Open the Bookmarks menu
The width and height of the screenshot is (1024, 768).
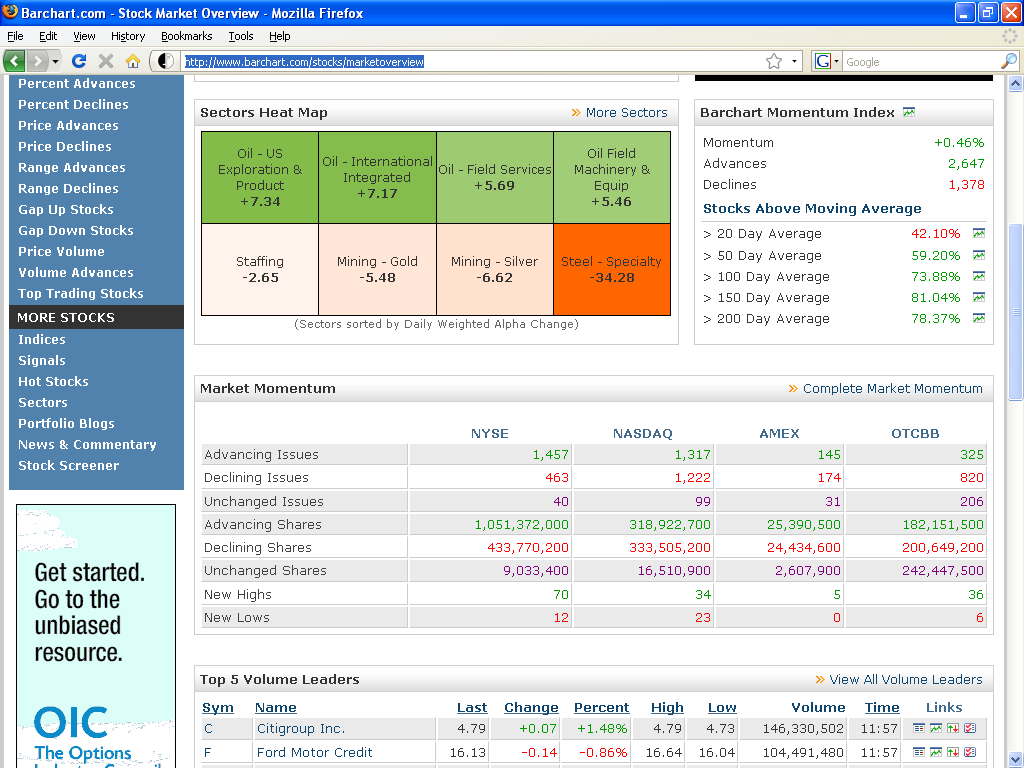[187, 36]
